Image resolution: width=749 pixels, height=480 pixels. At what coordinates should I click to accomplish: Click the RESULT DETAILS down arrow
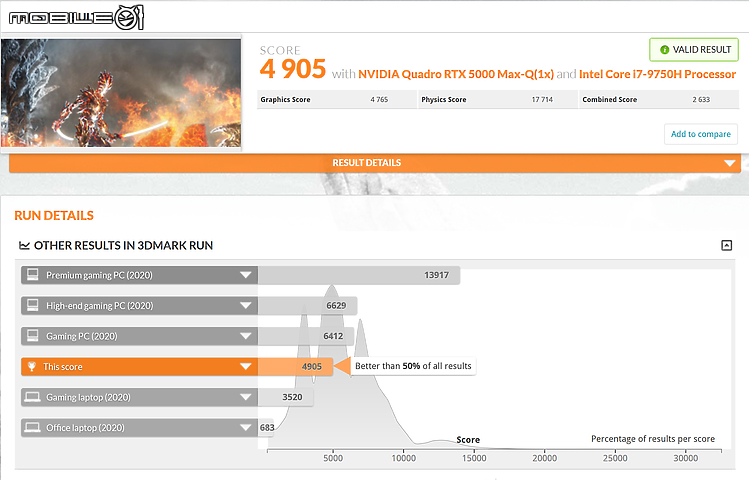[729, 163]
